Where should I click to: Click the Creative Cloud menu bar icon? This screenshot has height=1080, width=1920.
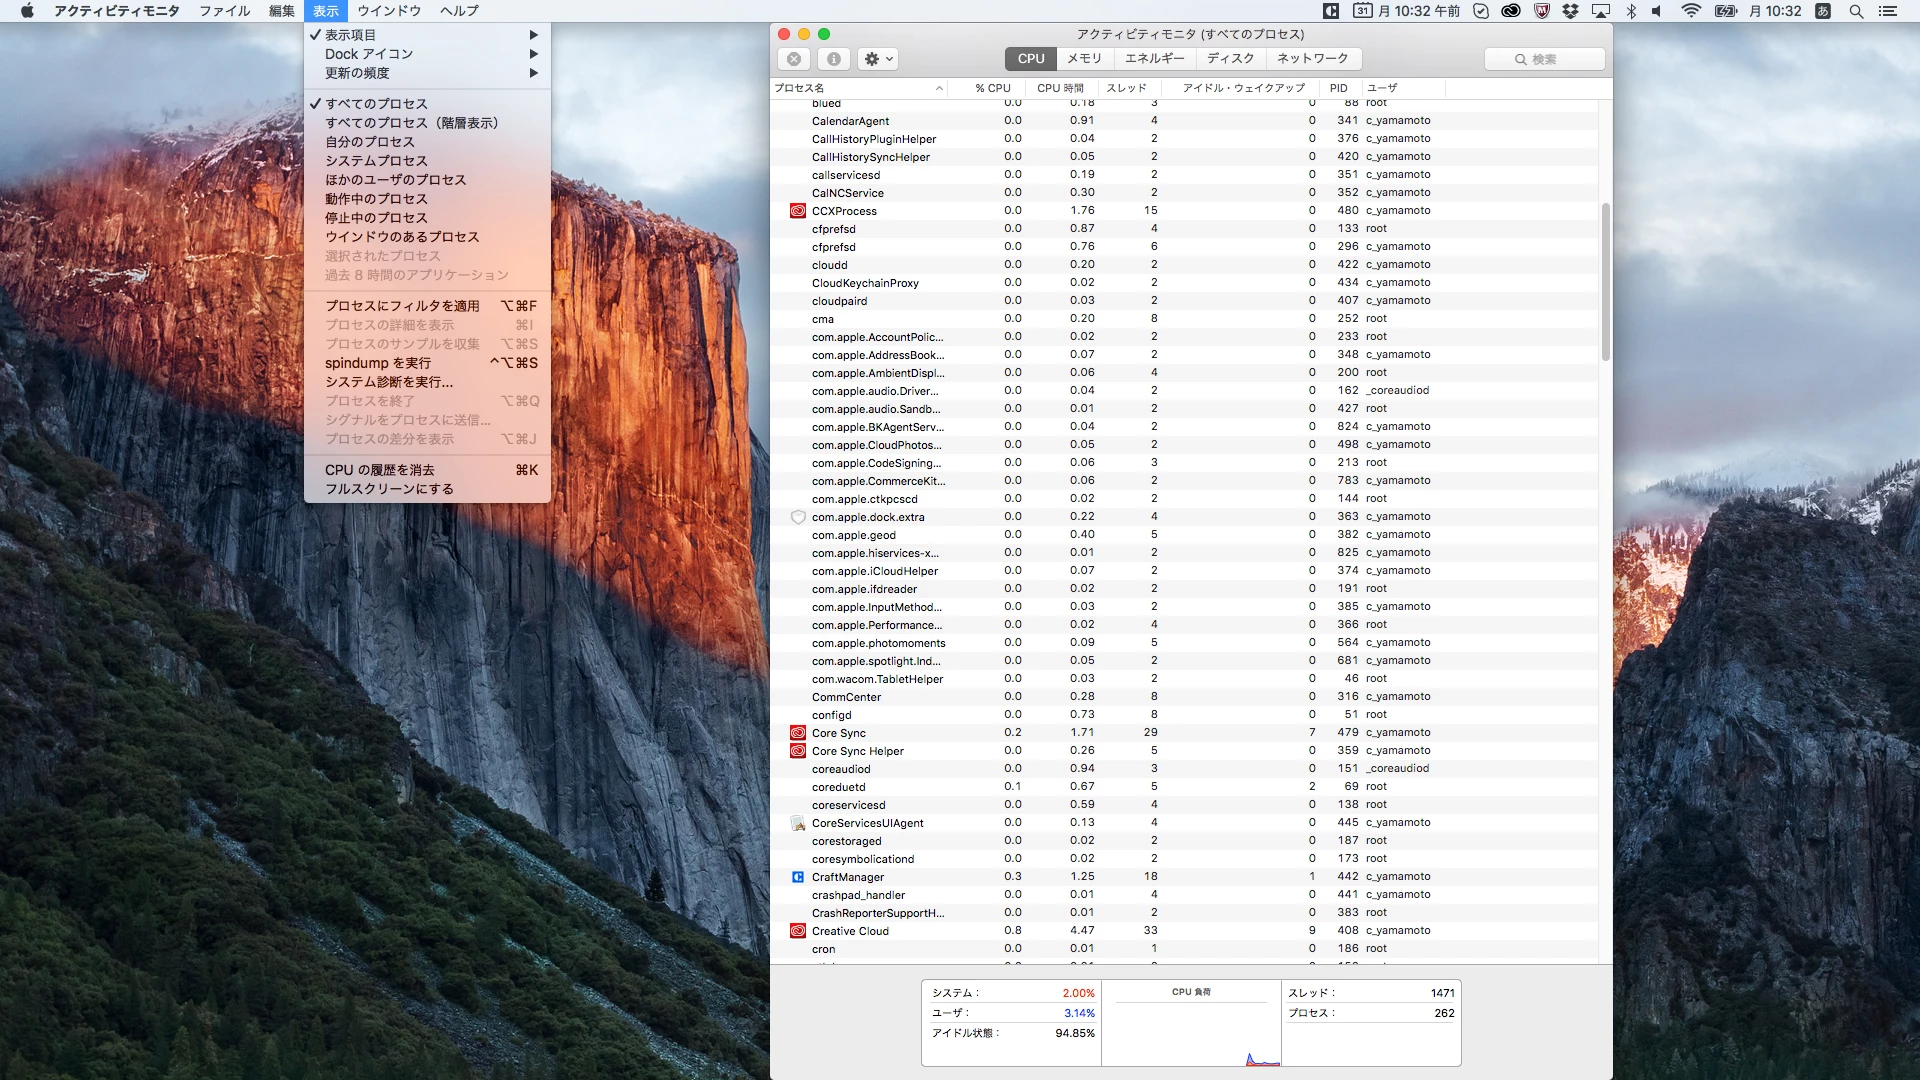tap(1511, 11)
